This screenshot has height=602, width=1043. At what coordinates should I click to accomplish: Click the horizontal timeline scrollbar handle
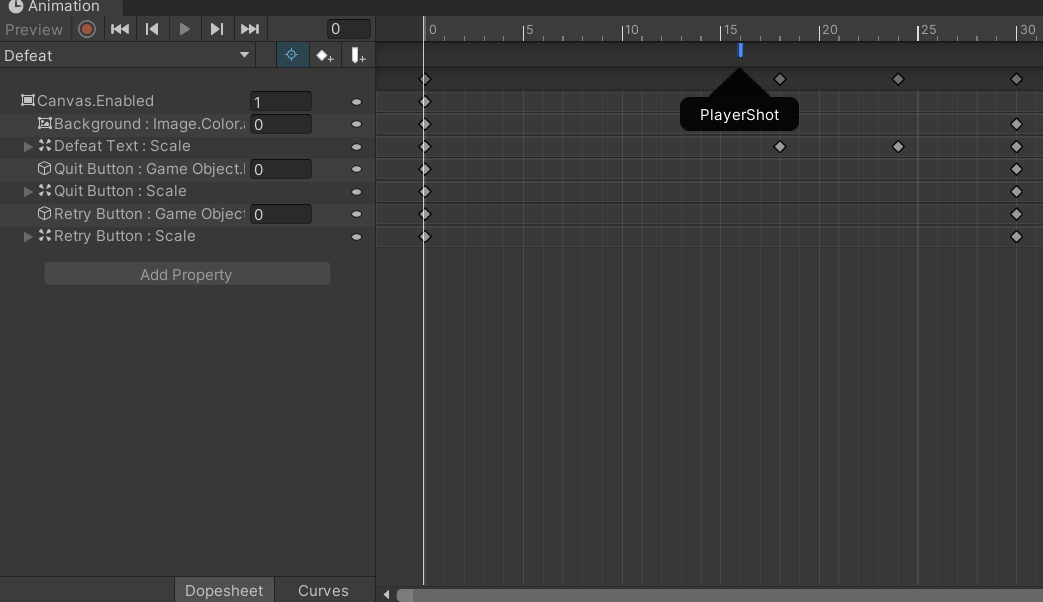(720, 595)
